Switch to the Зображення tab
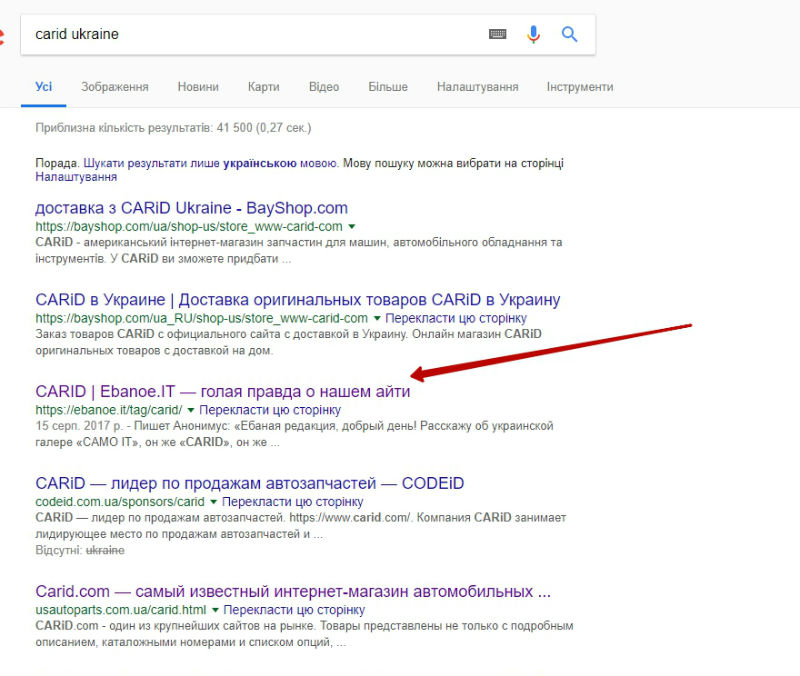Image resolution: width=800 pixels, height=676 pixels. point(115,87)
